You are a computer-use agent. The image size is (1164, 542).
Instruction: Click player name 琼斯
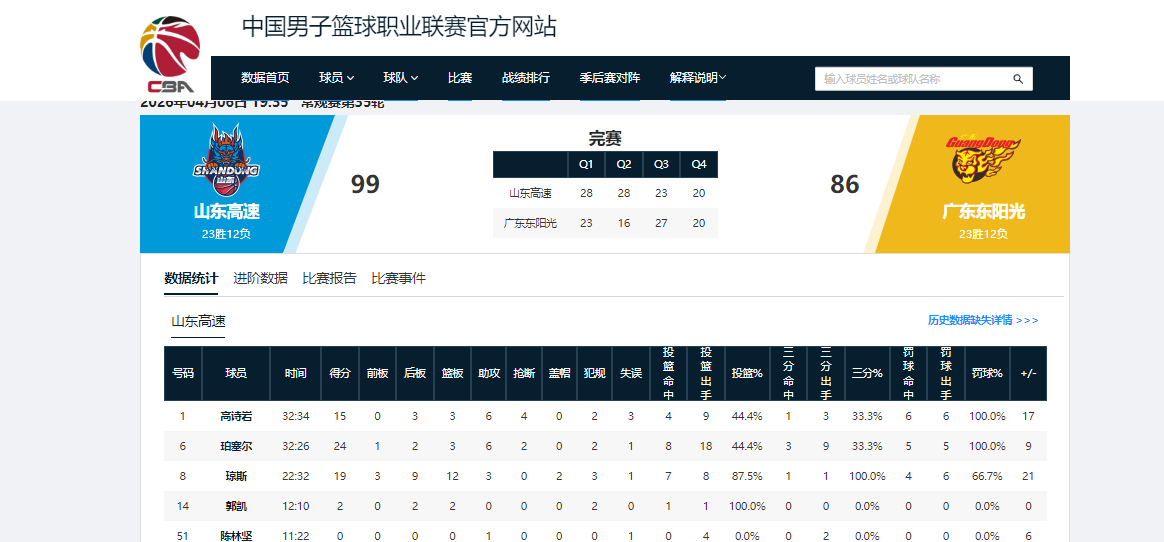pos(236,476)
